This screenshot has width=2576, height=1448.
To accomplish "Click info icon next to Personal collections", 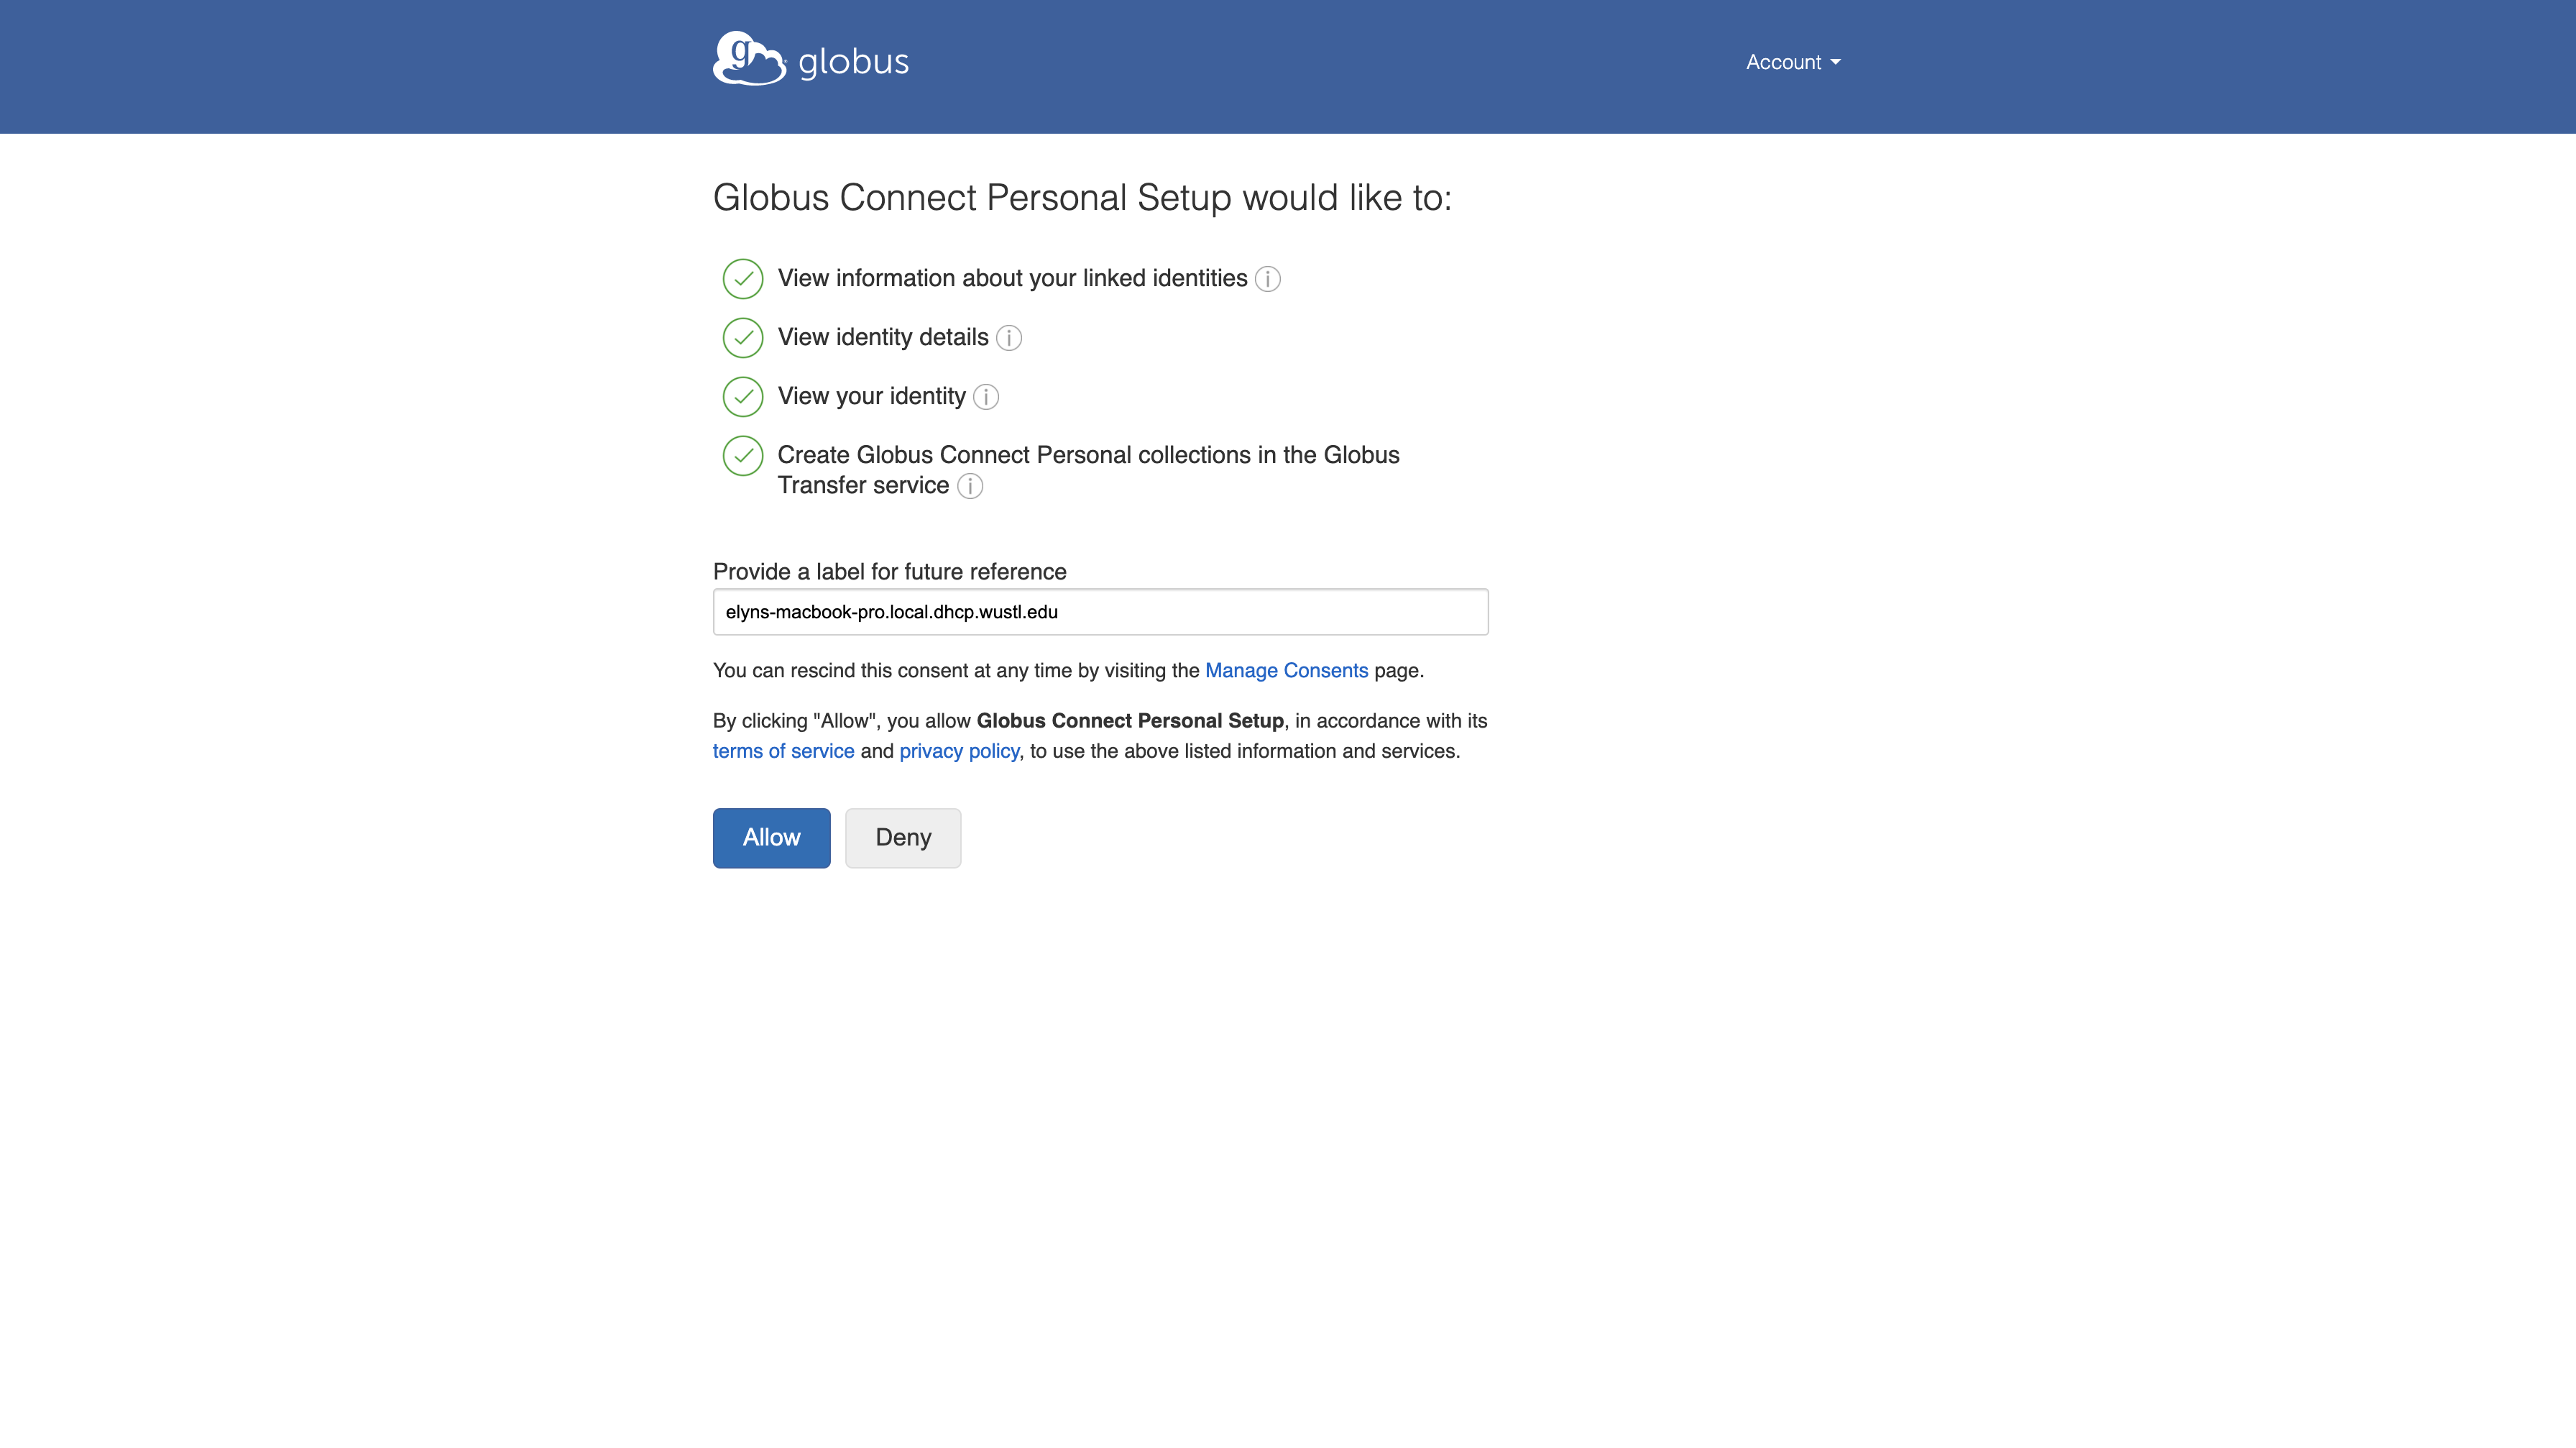I will [970, 485].
